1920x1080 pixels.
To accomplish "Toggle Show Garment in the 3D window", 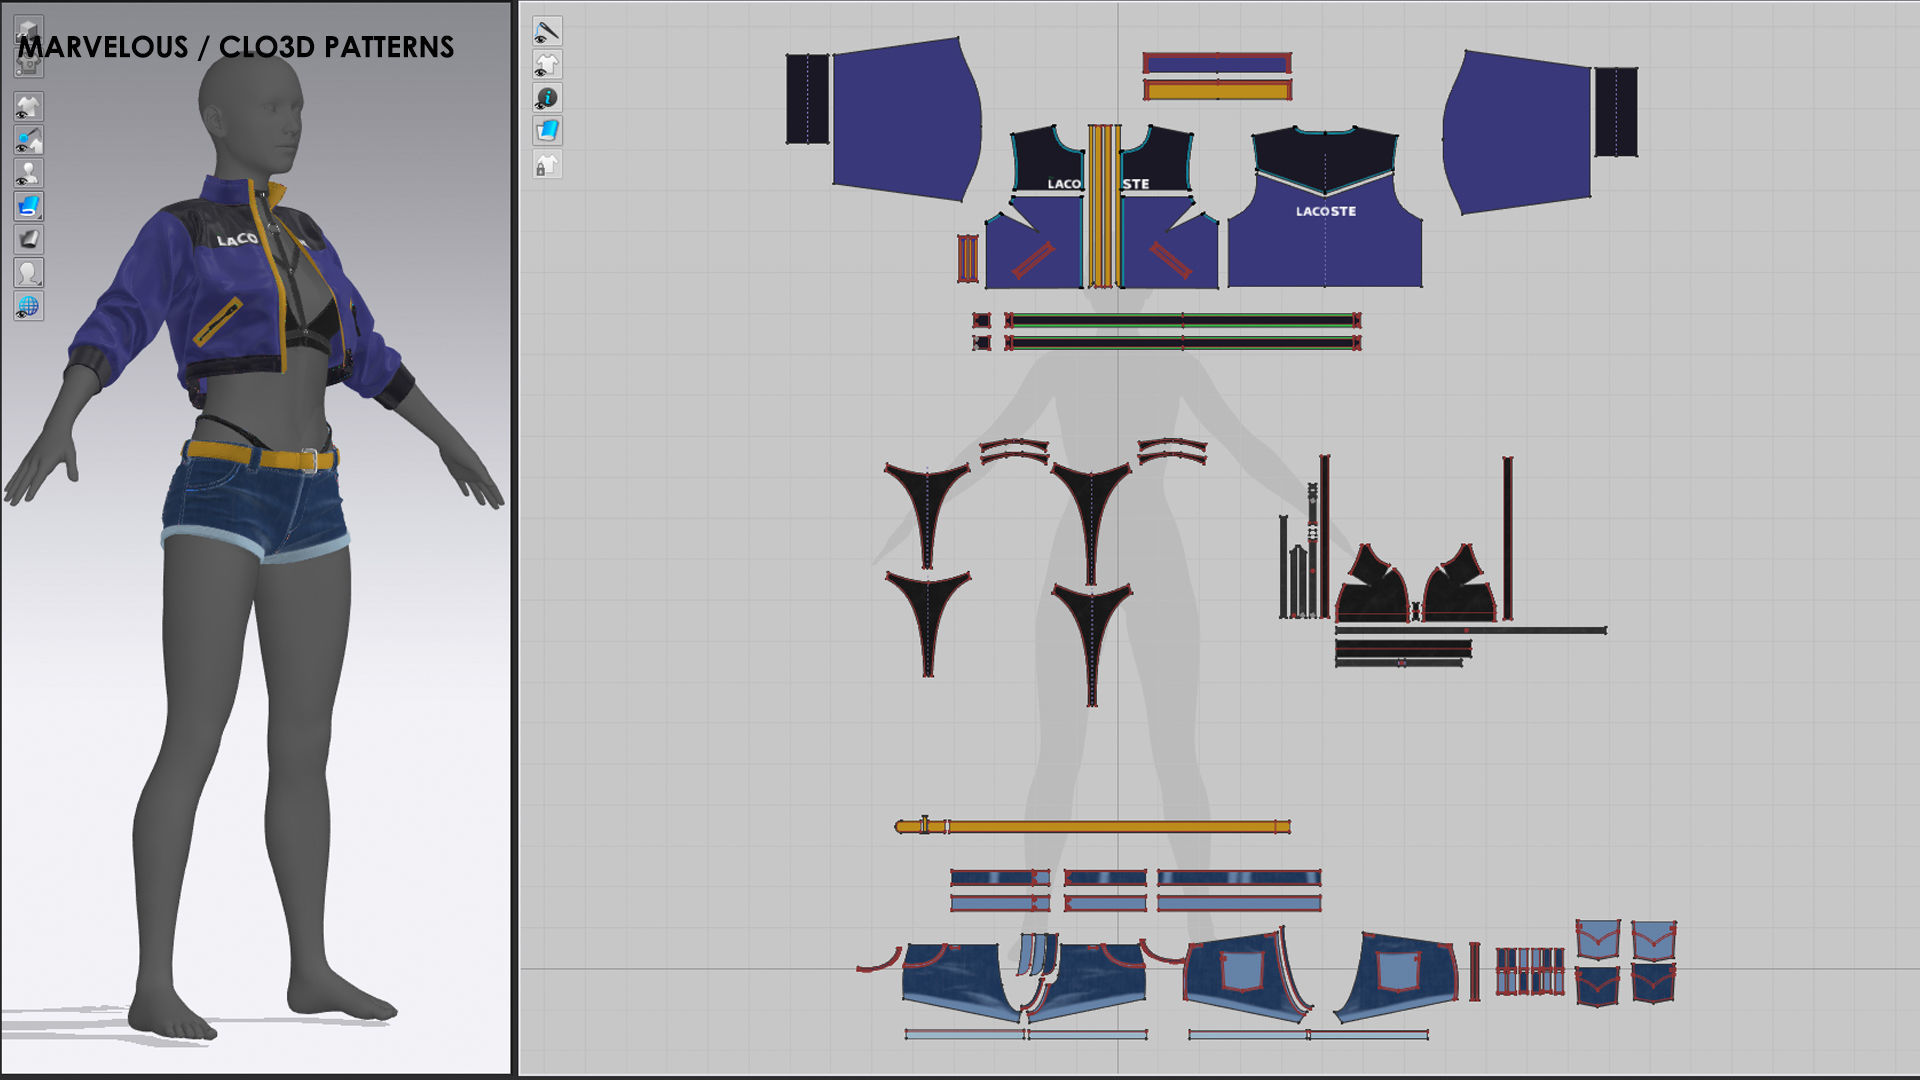I will pyautogui.click(x=28, y=107).
